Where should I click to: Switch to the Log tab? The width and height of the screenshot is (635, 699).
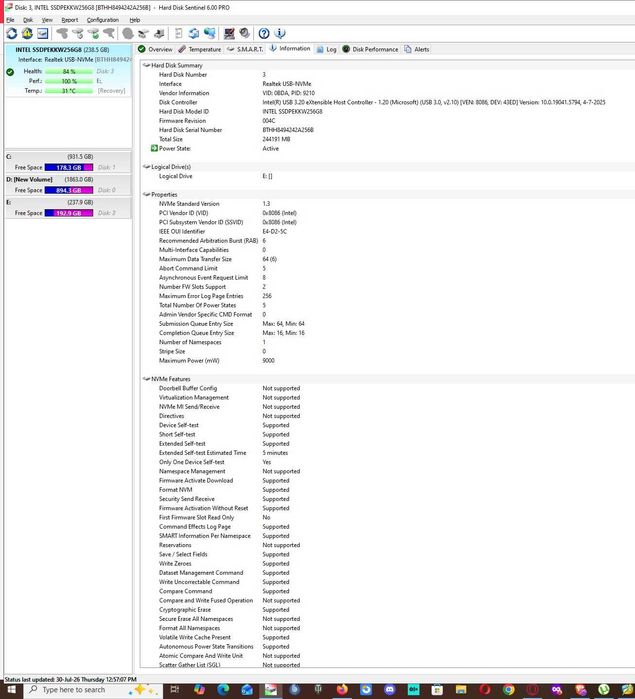tap(326, 49)
